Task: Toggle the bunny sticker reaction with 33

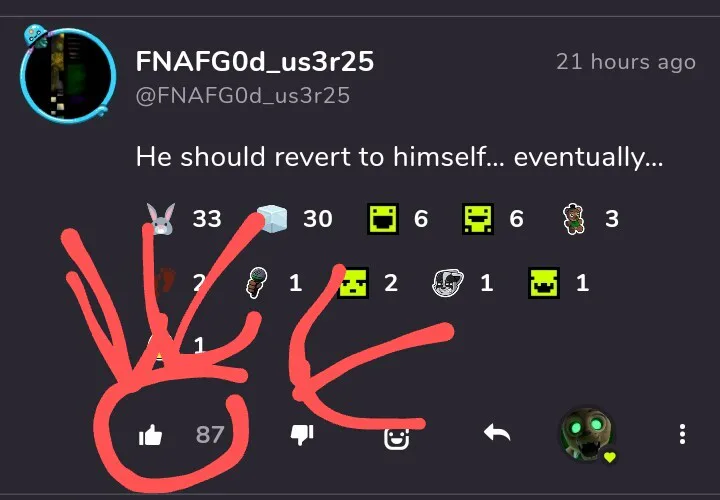Action: 161,219
